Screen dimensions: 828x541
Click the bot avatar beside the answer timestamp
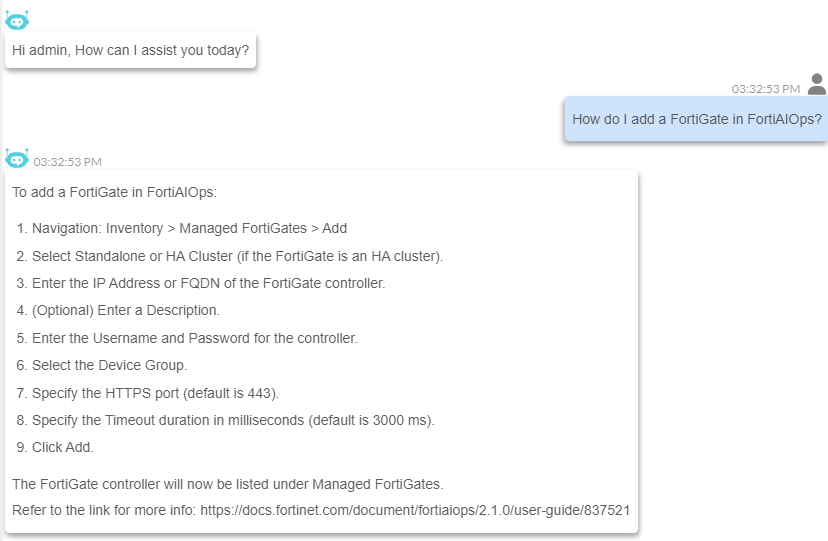[x=17, y=158]
